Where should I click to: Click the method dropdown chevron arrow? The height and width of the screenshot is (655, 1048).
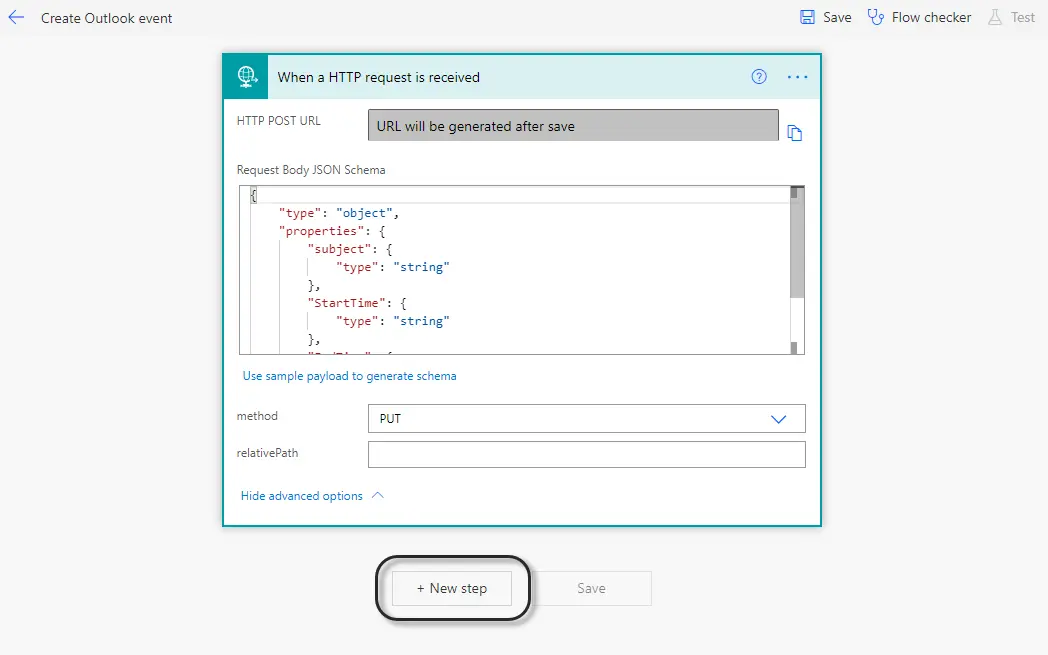(778, 419)
